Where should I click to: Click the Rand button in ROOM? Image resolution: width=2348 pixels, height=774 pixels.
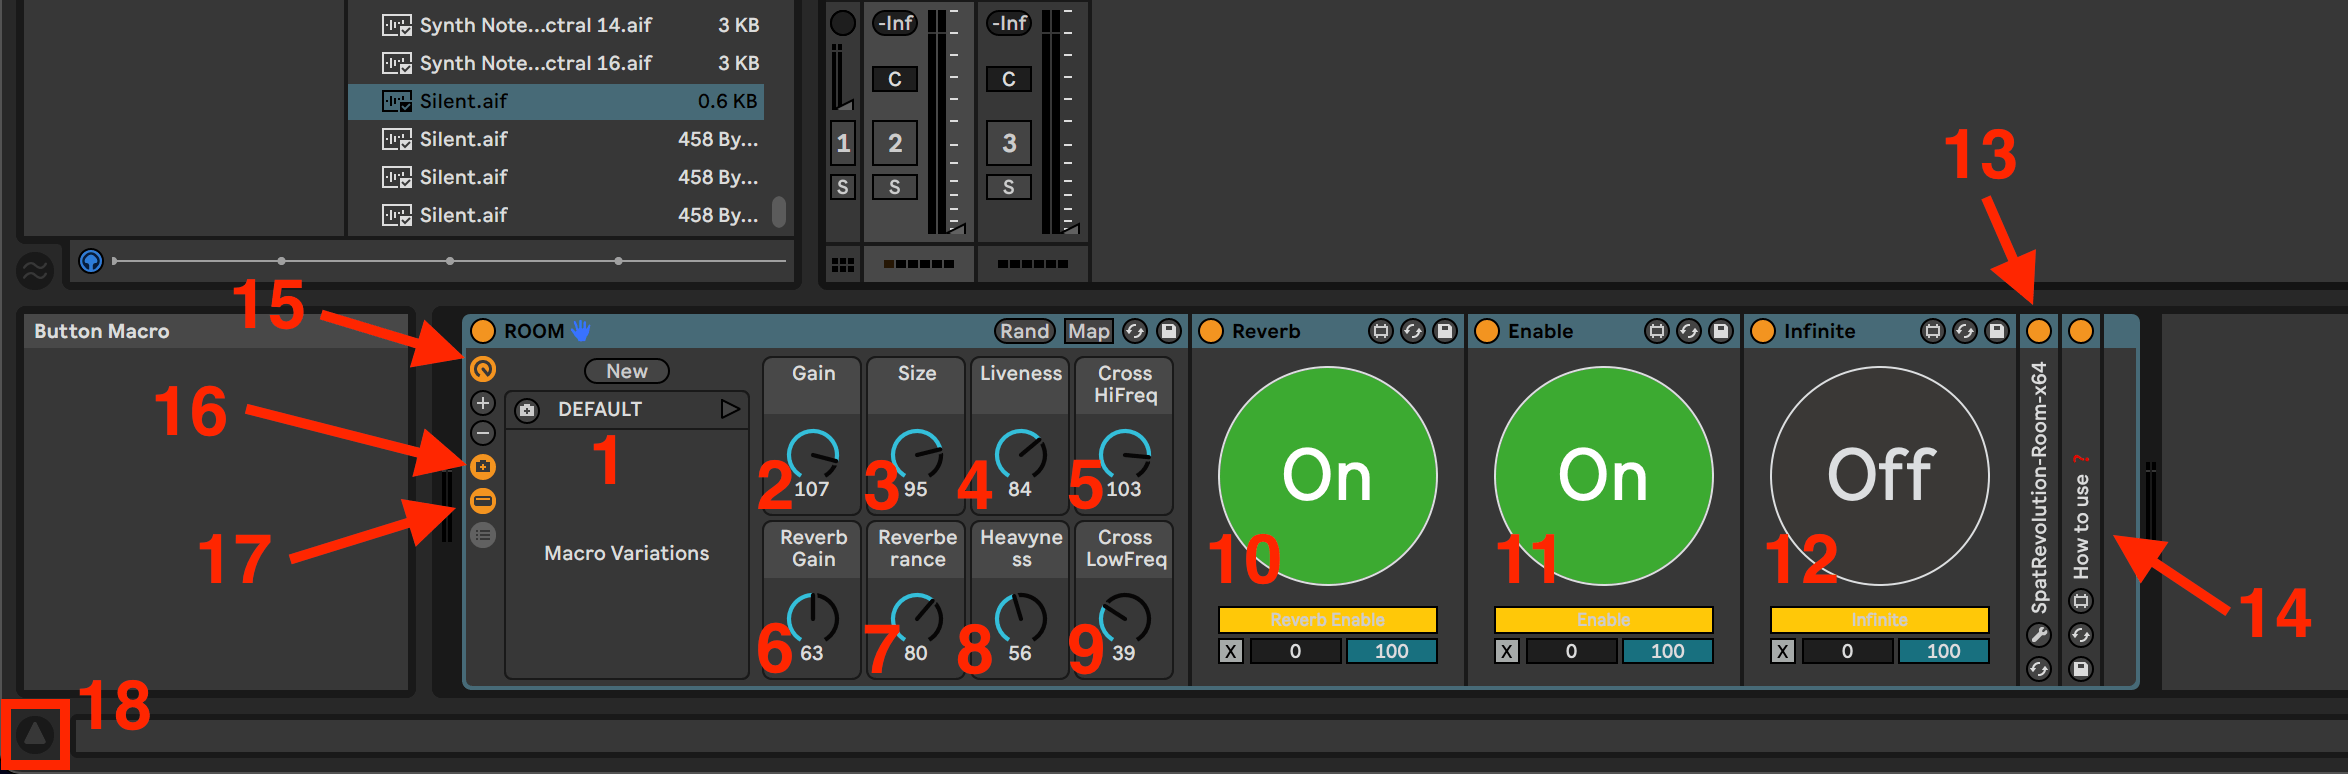pos(1024,331)
